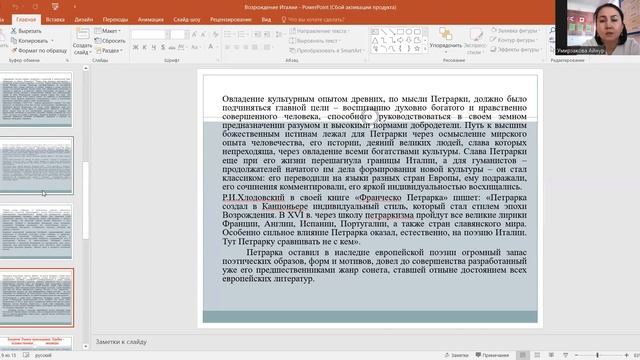The height and width of the screenshot is (360, 640).
Task: Click the Increase font size icon
Action: (x=194, y=35)
